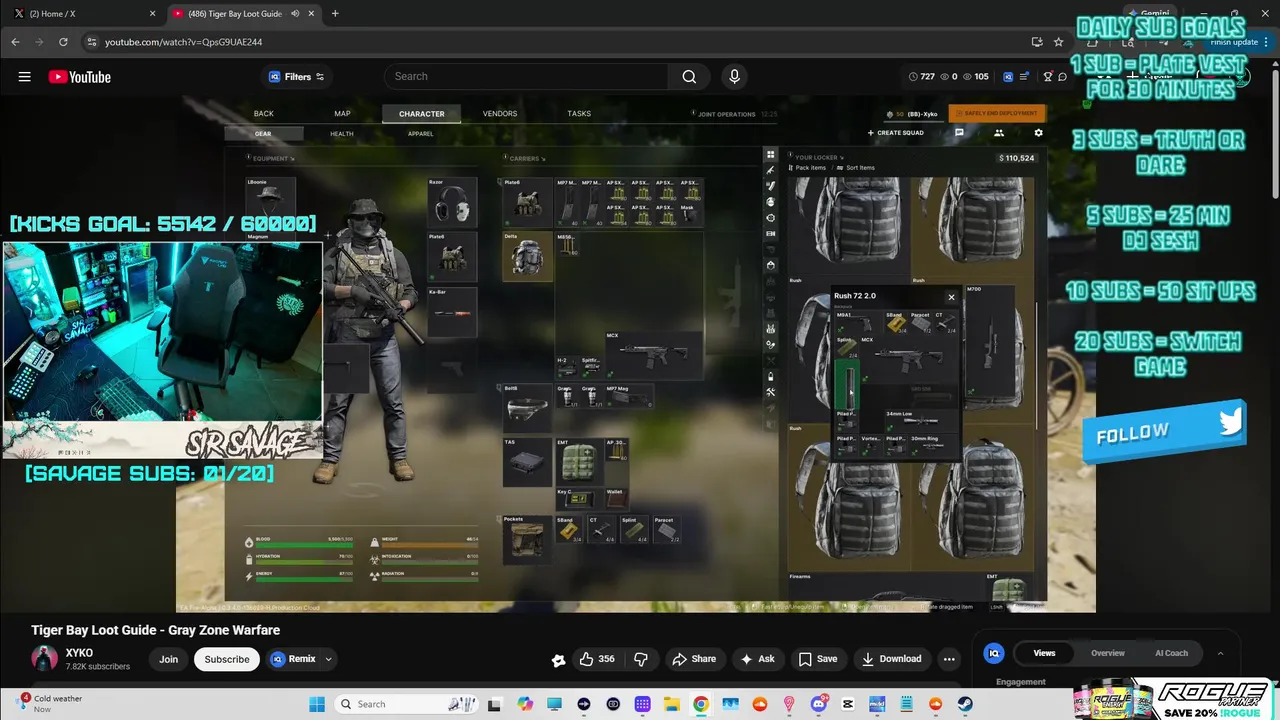The width and height of the screenshot is (1280, 720).
Task: Click the Join channel button
Action: [x=168, y=659]
